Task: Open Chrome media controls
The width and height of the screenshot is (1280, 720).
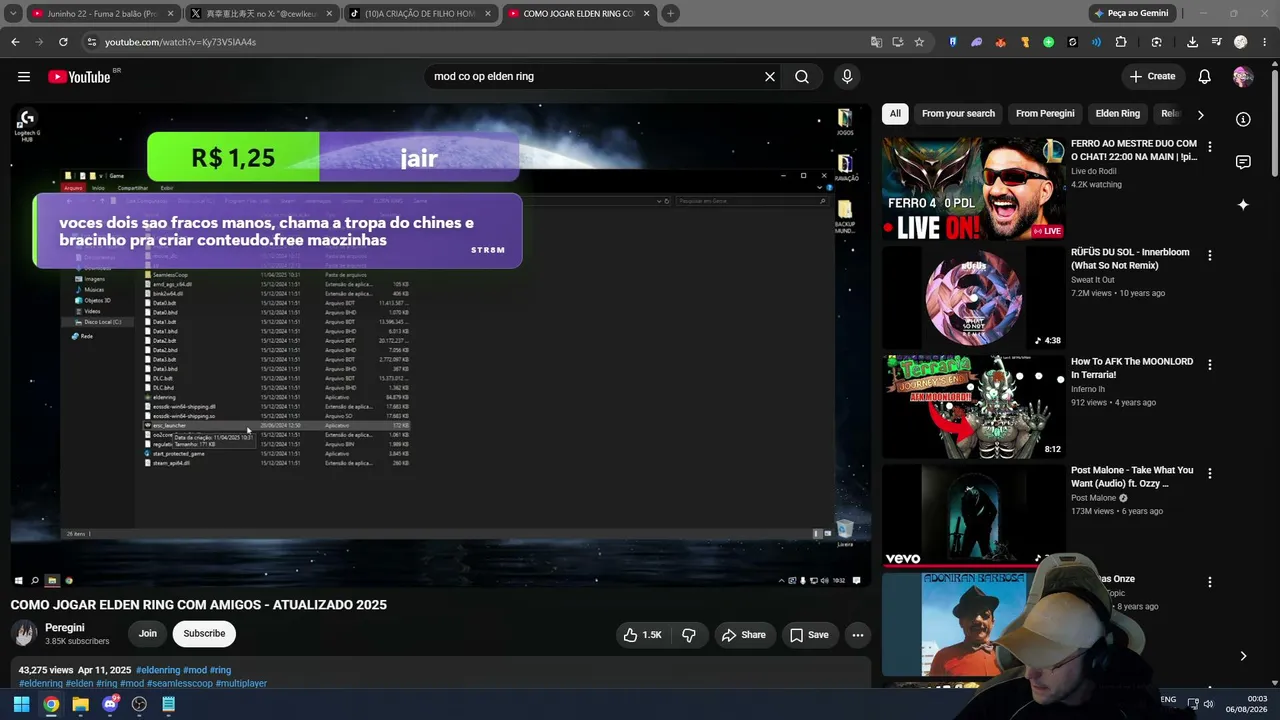Action: (1216, 42)
